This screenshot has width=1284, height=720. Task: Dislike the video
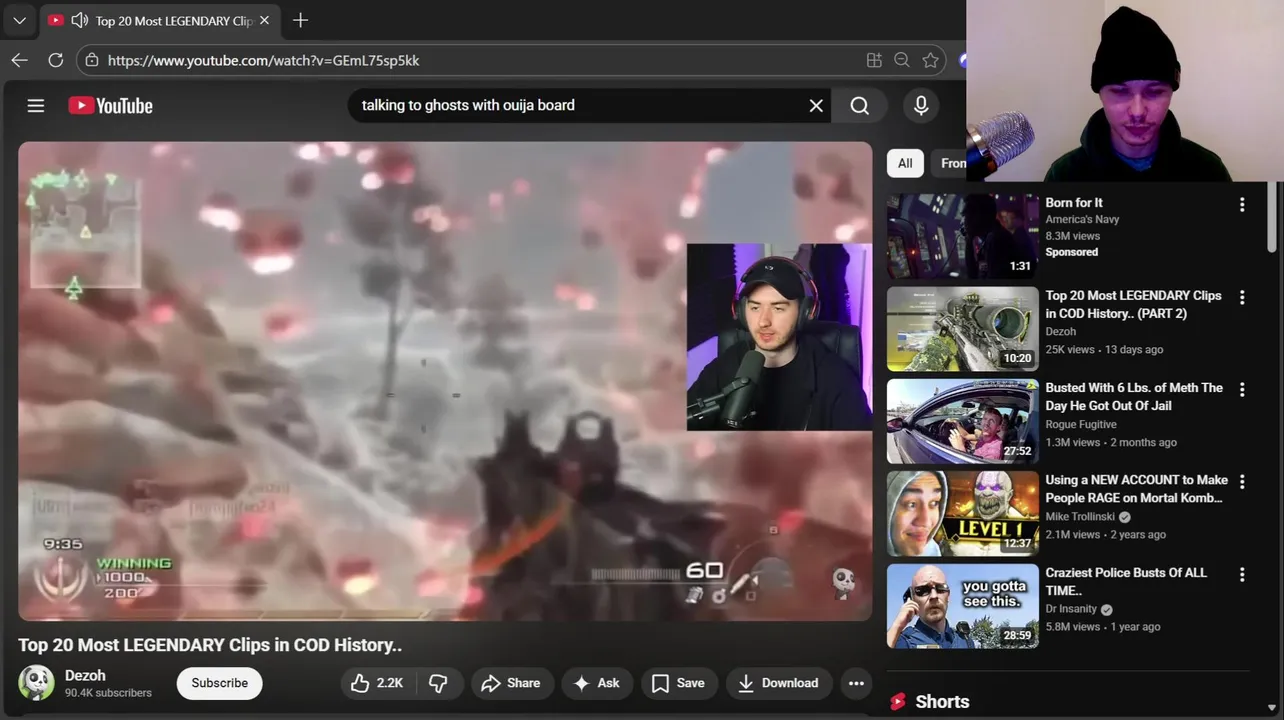(x=438, y=683)
